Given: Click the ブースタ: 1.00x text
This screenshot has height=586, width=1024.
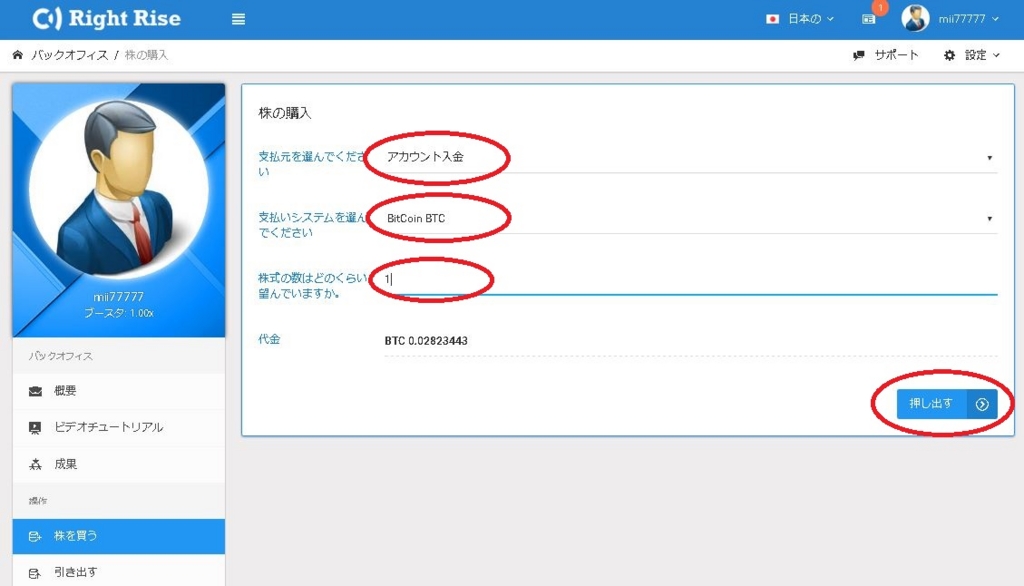Looking at the screenshot, I should [119, 313].
